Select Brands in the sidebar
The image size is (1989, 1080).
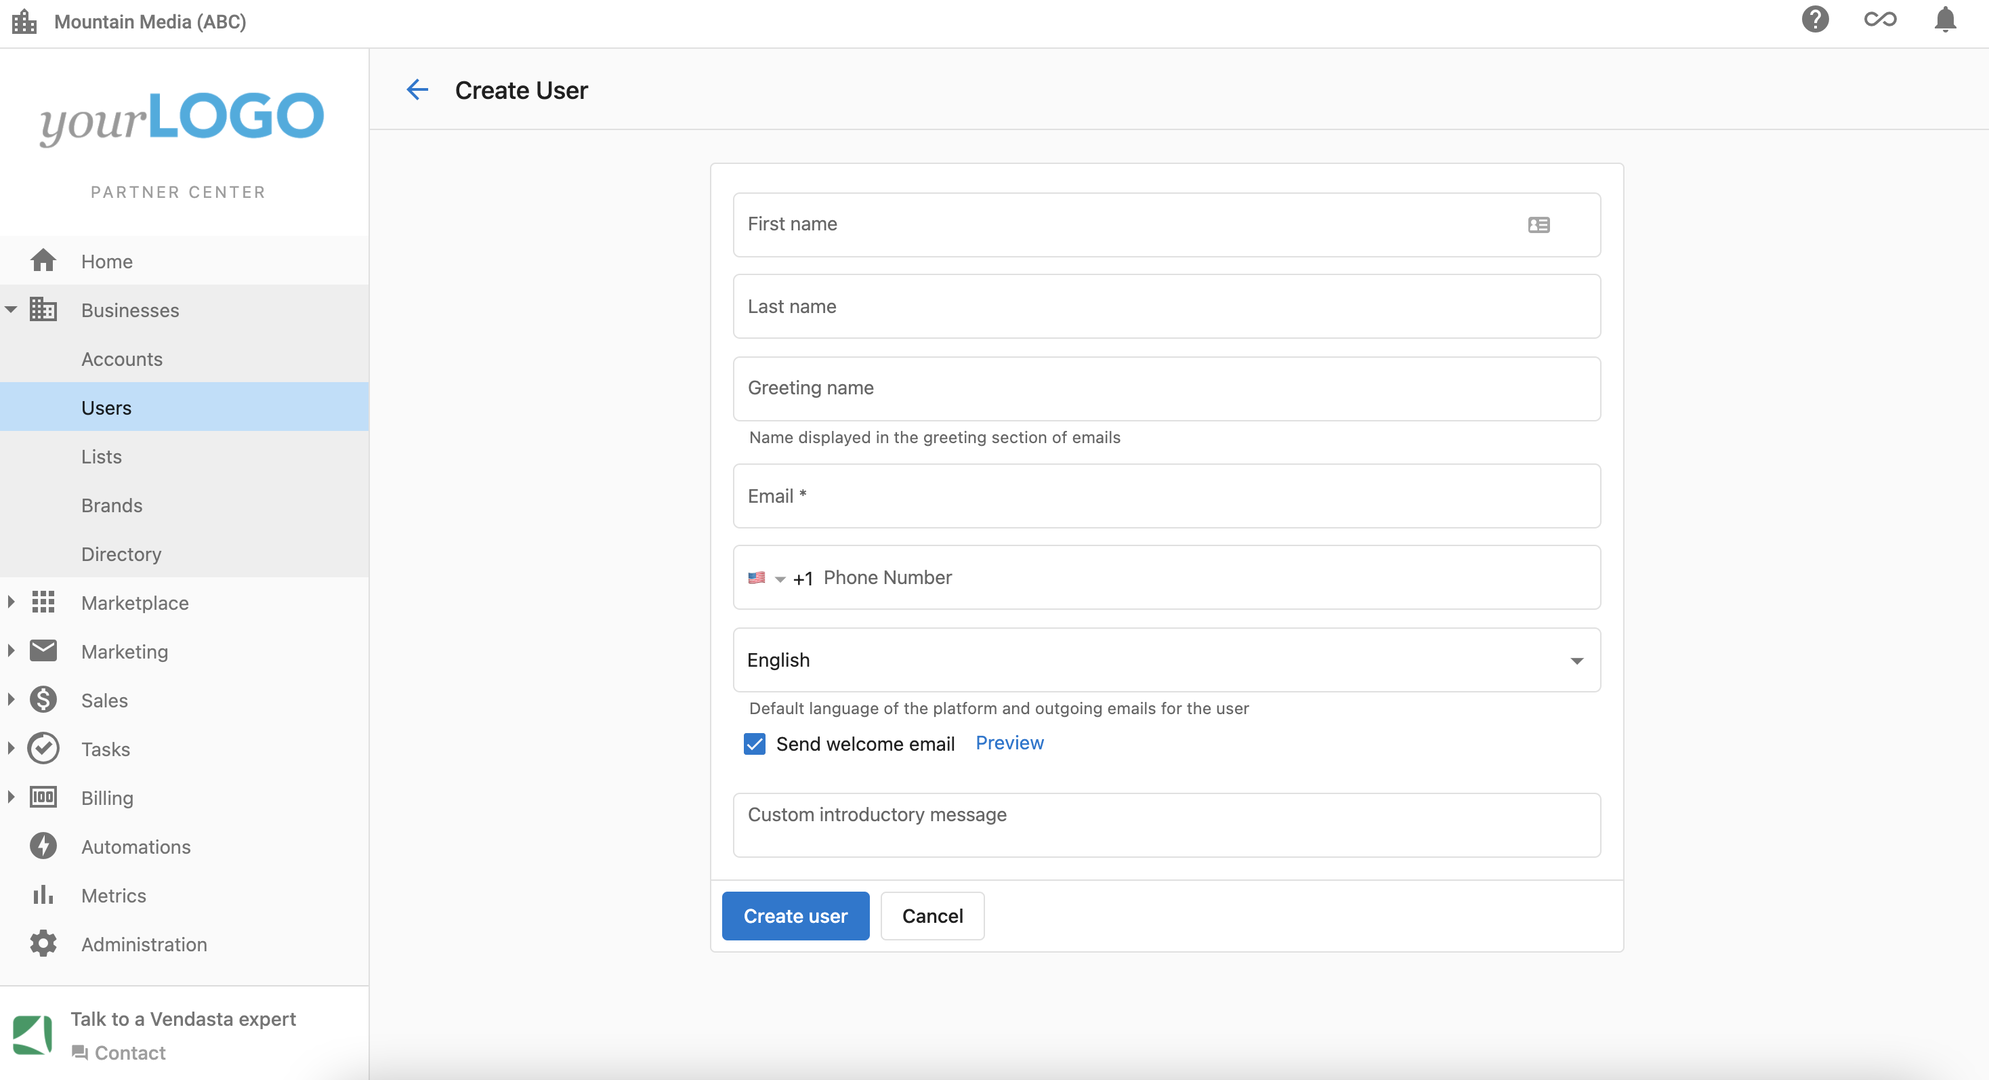[112, 505]
